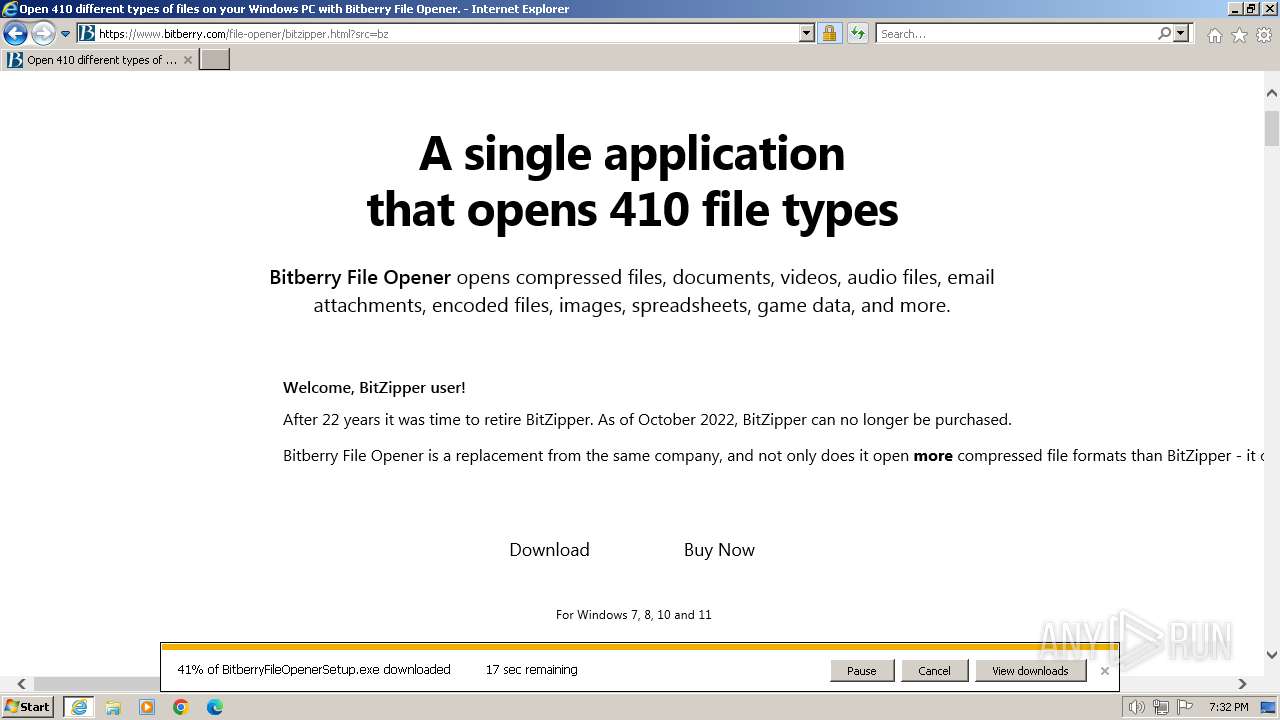Click the network tray icon

(x=1161, y=707)
